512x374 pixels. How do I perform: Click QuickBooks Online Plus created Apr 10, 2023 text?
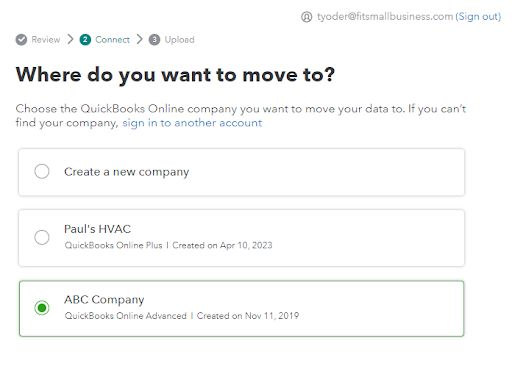[x=168, y=245]
